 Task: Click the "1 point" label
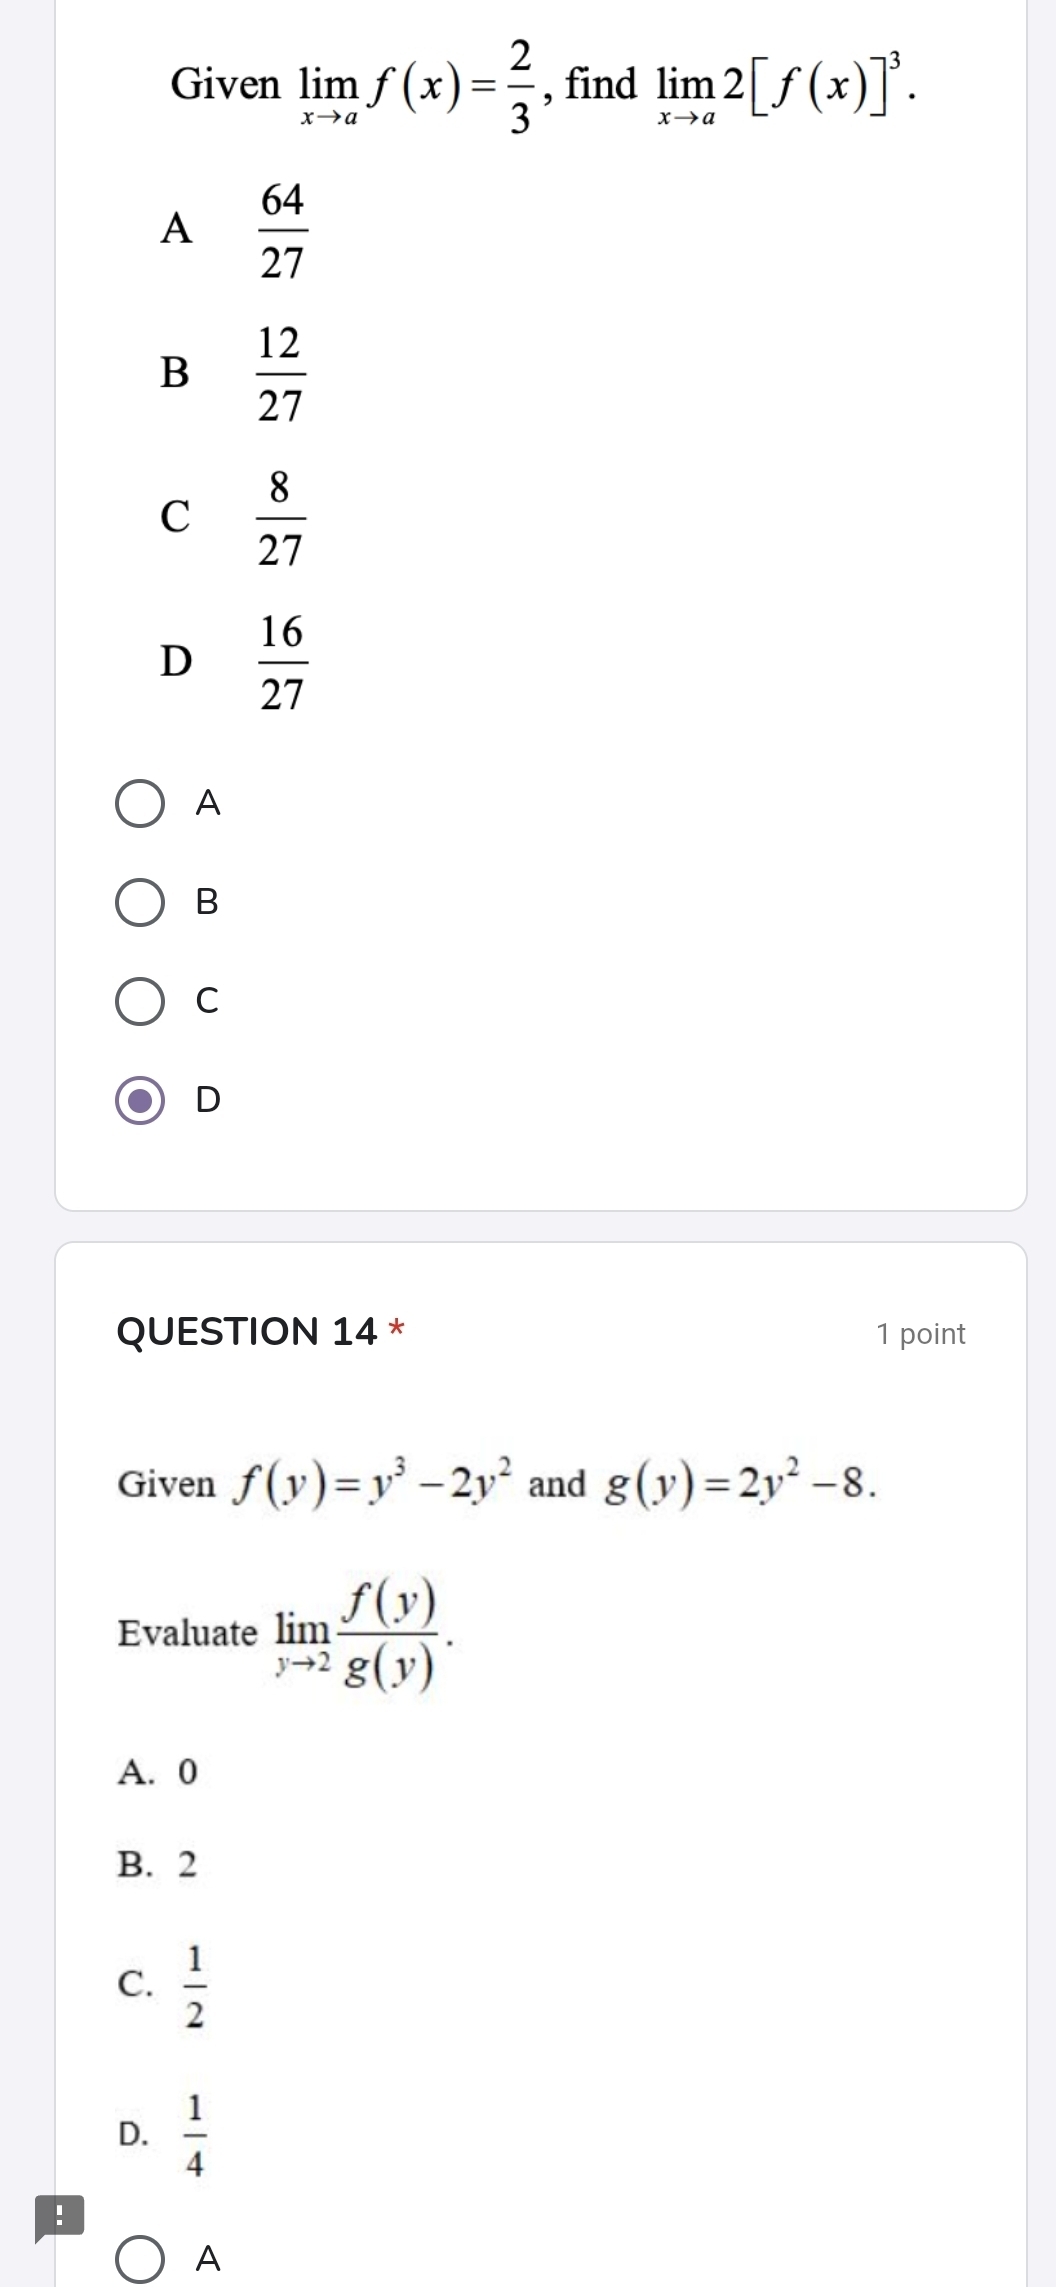920,1334
